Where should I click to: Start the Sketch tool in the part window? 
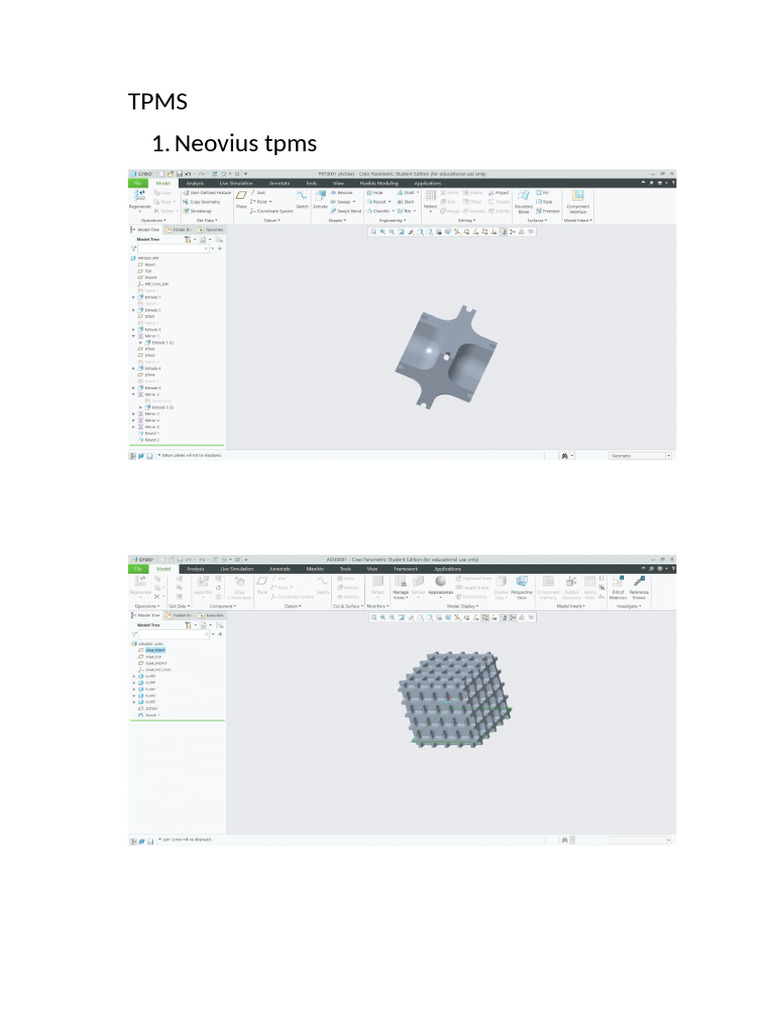[x=302, y=199]
